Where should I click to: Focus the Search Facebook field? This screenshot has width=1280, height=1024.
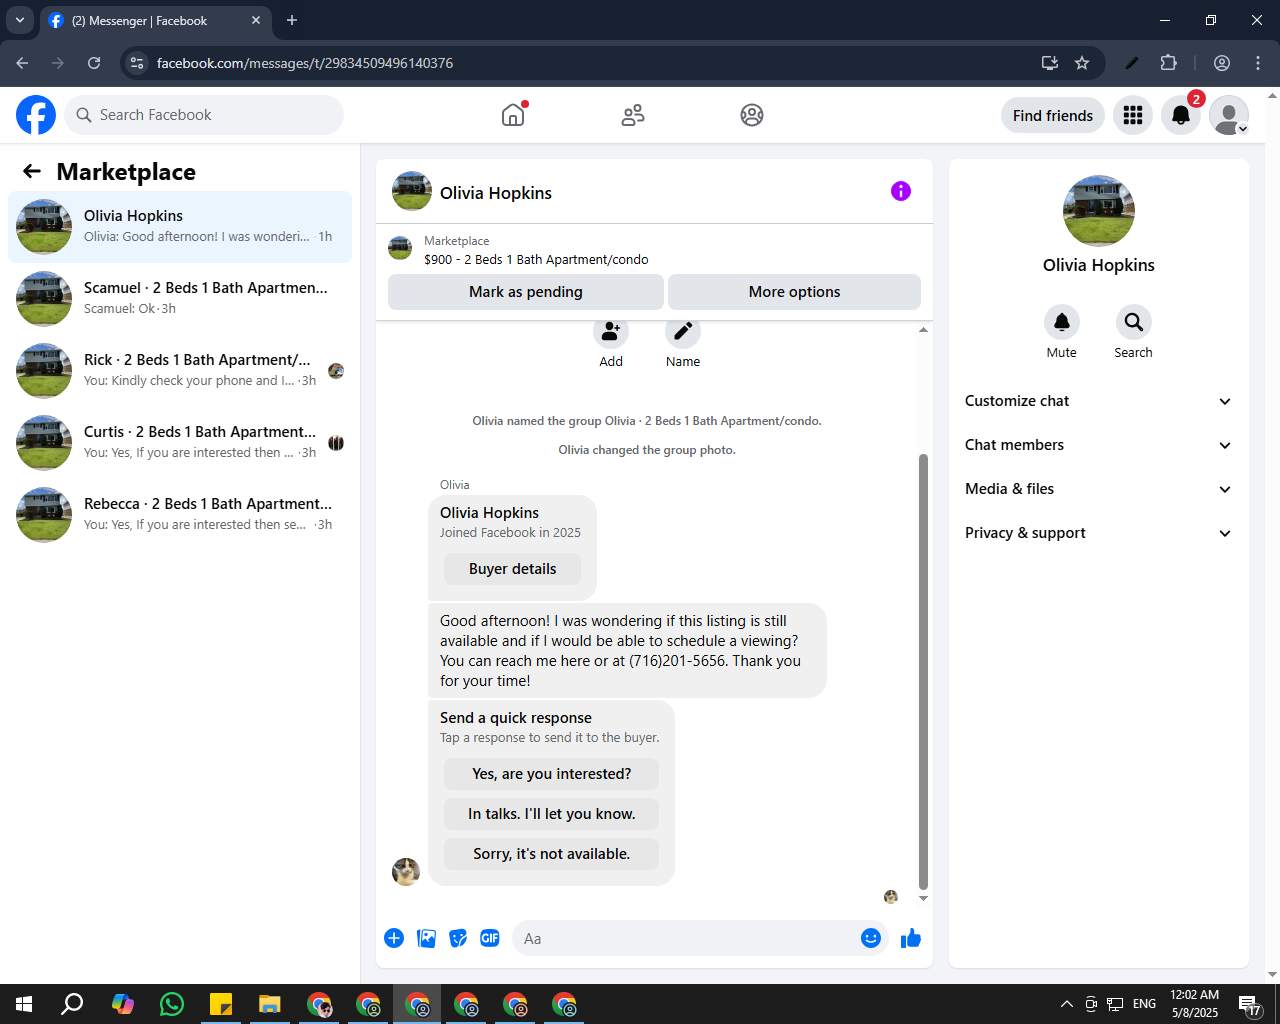point(204,115)
